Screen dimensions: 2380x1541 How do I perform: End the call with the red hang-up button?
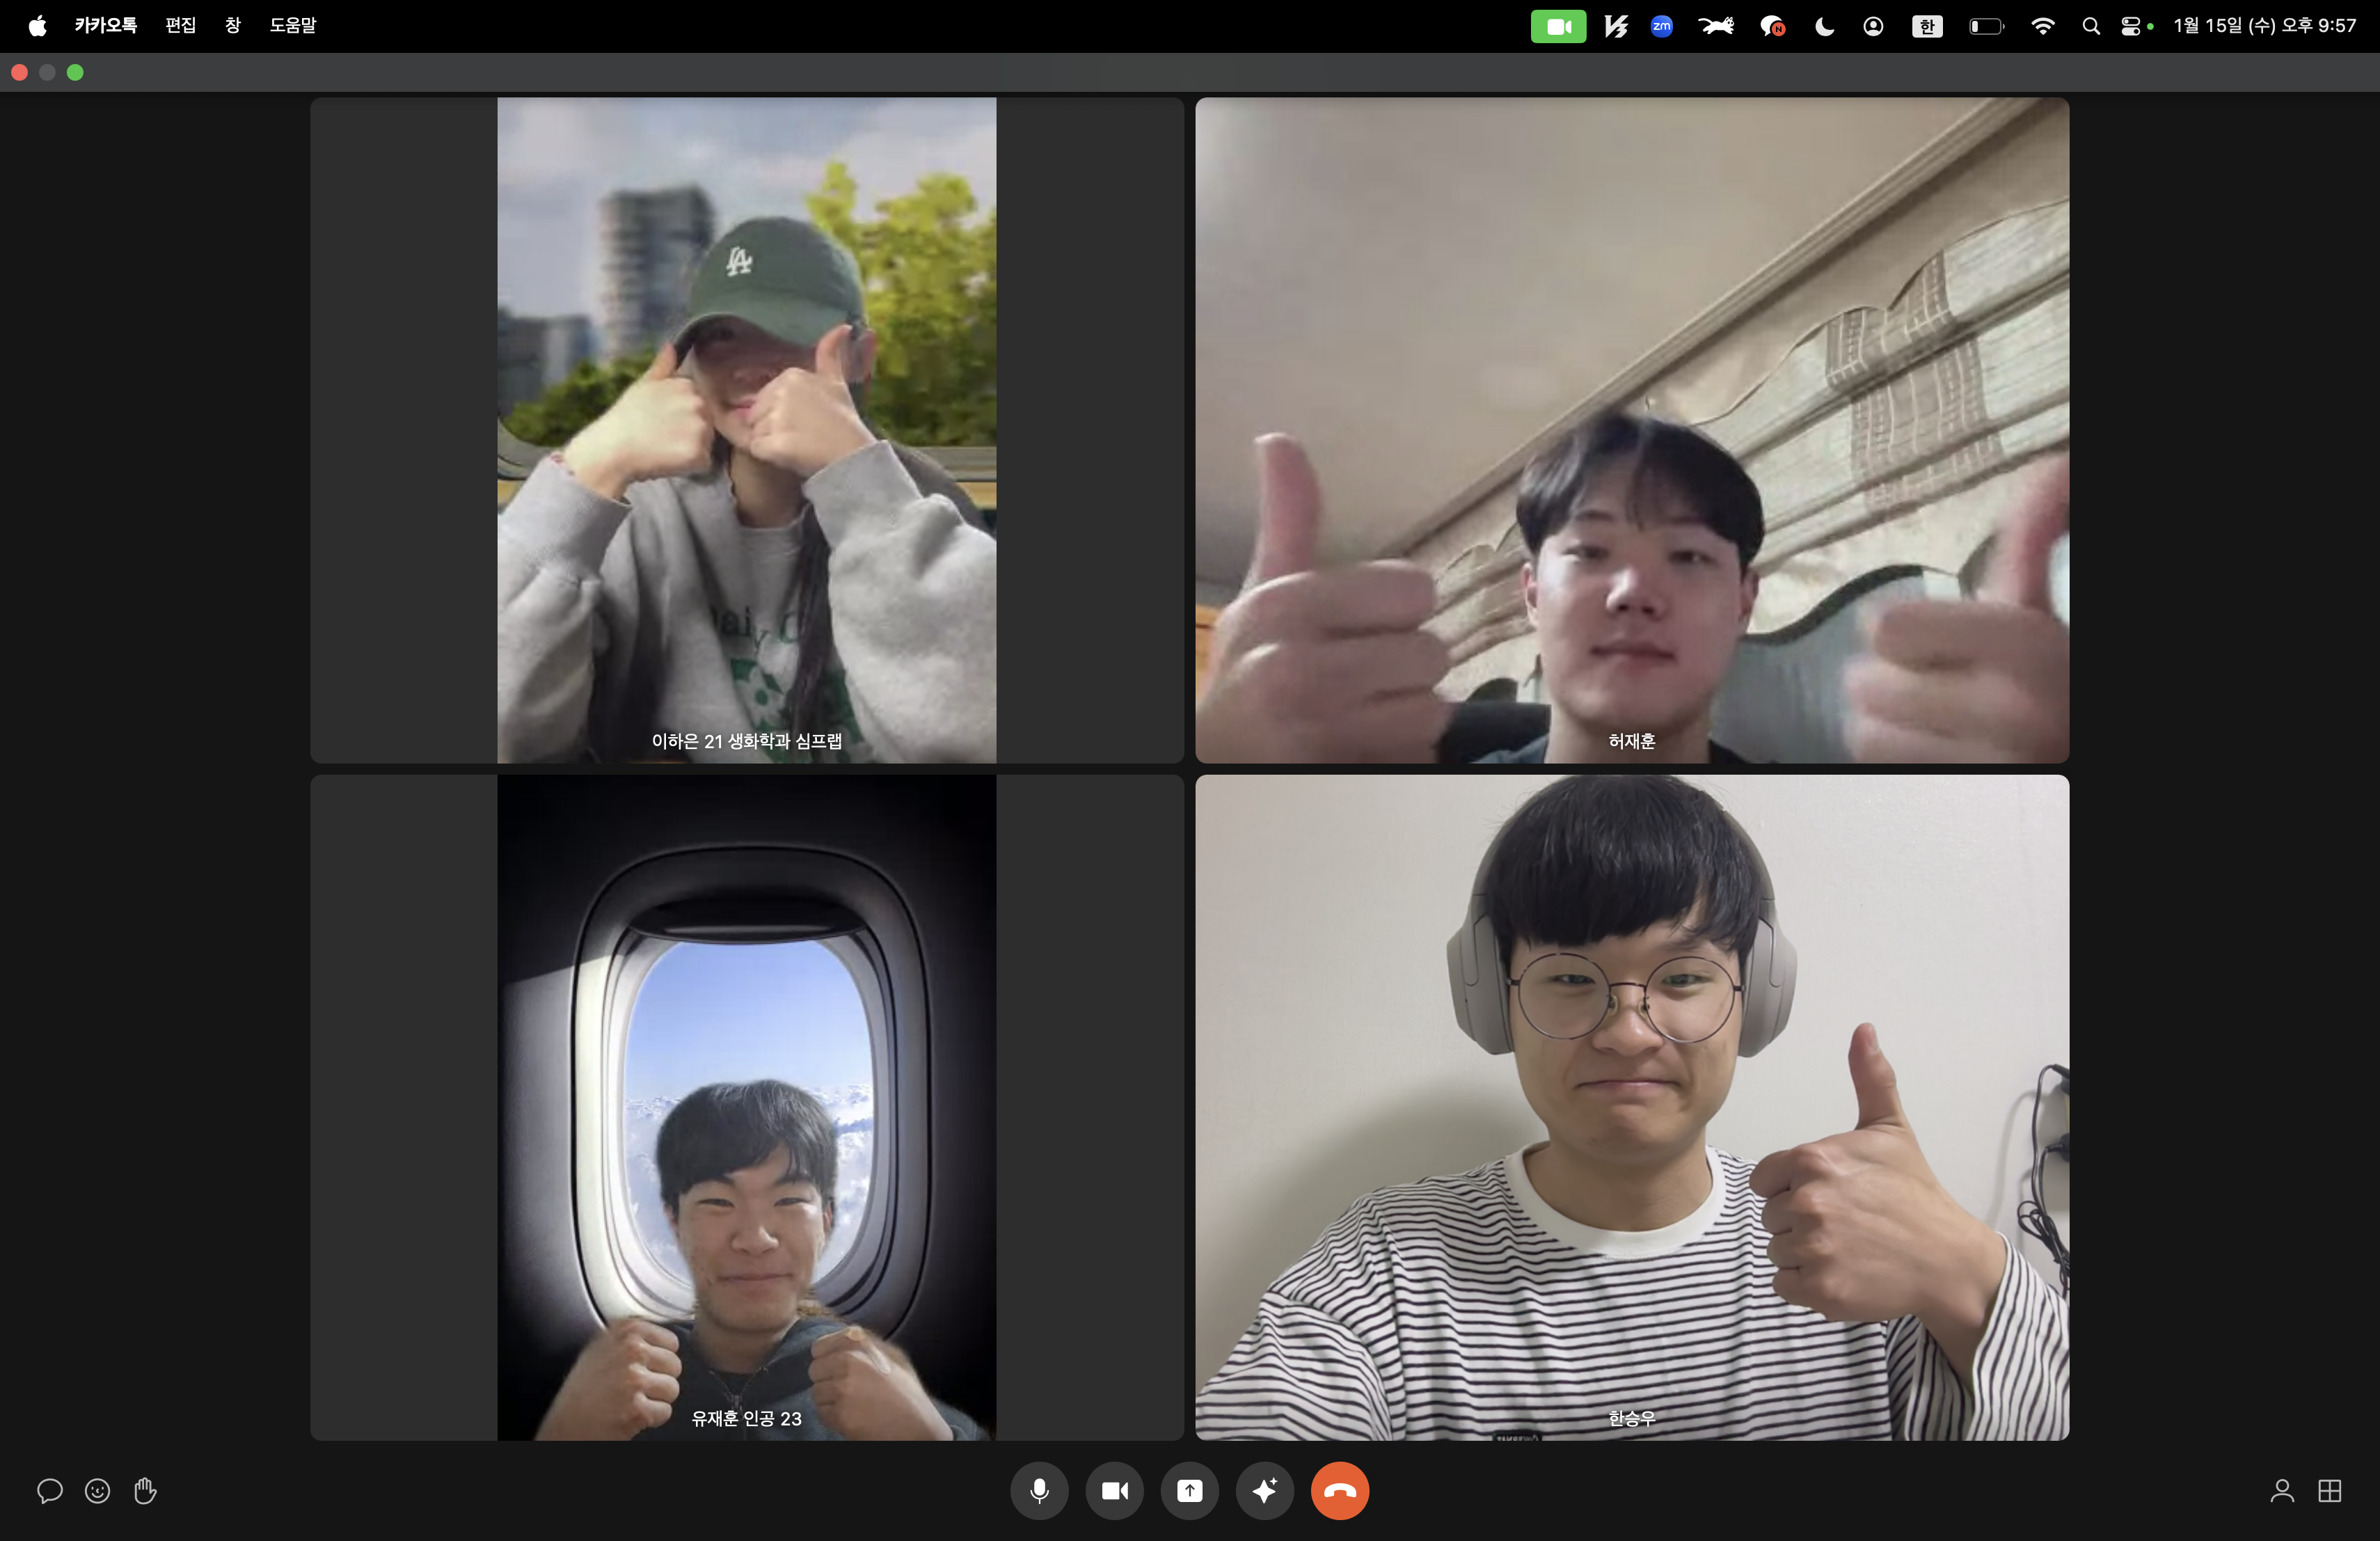point(1339,1491)
